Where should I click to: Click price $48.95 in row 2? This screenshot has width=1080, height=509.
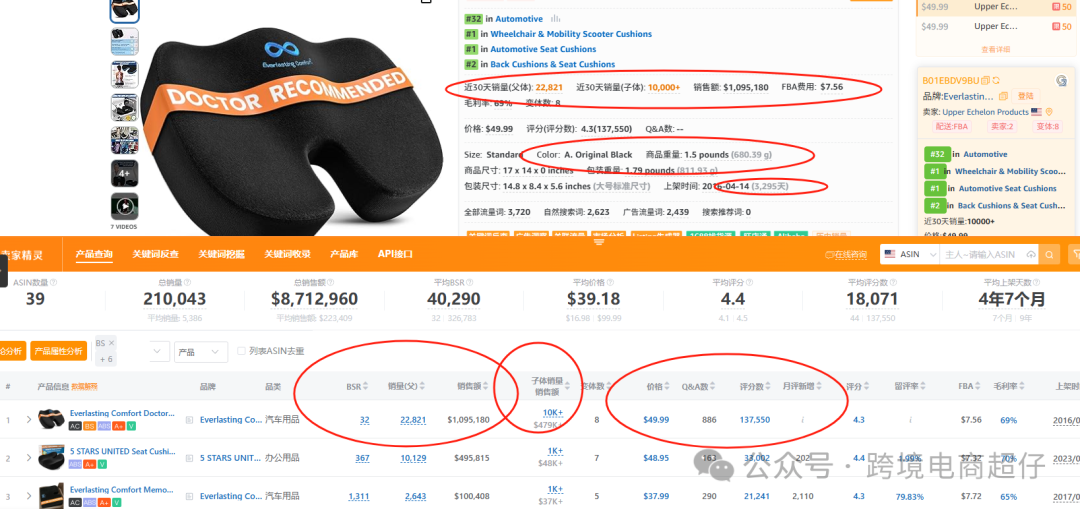point(656,458)
